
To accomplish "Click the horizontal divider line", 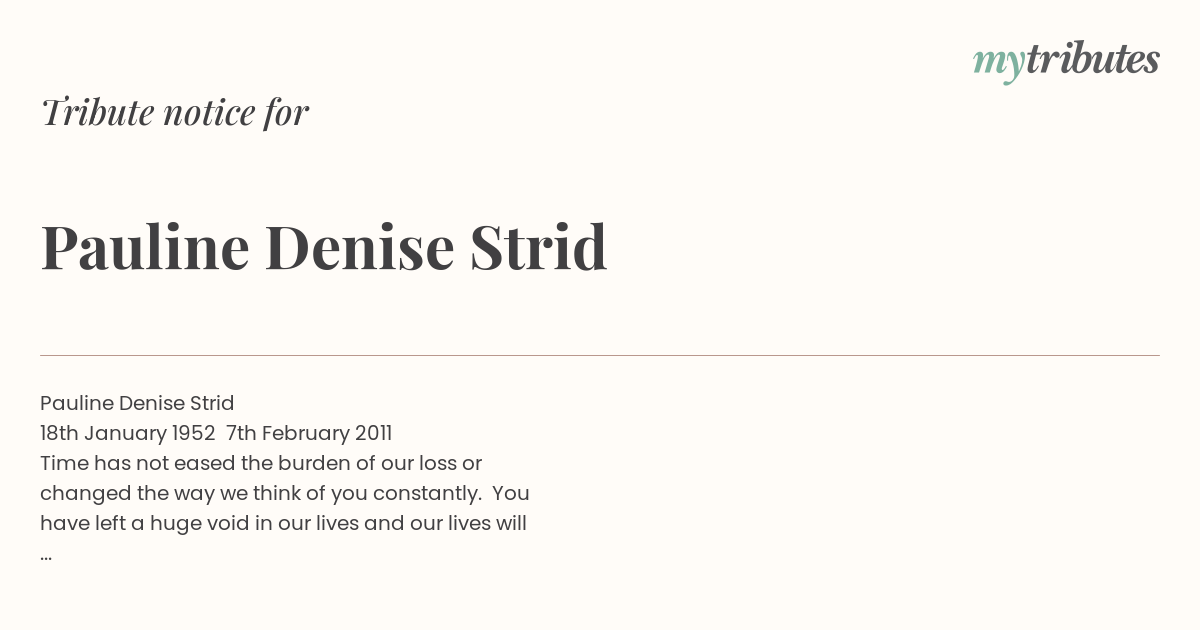I will [x=600, y=355].
